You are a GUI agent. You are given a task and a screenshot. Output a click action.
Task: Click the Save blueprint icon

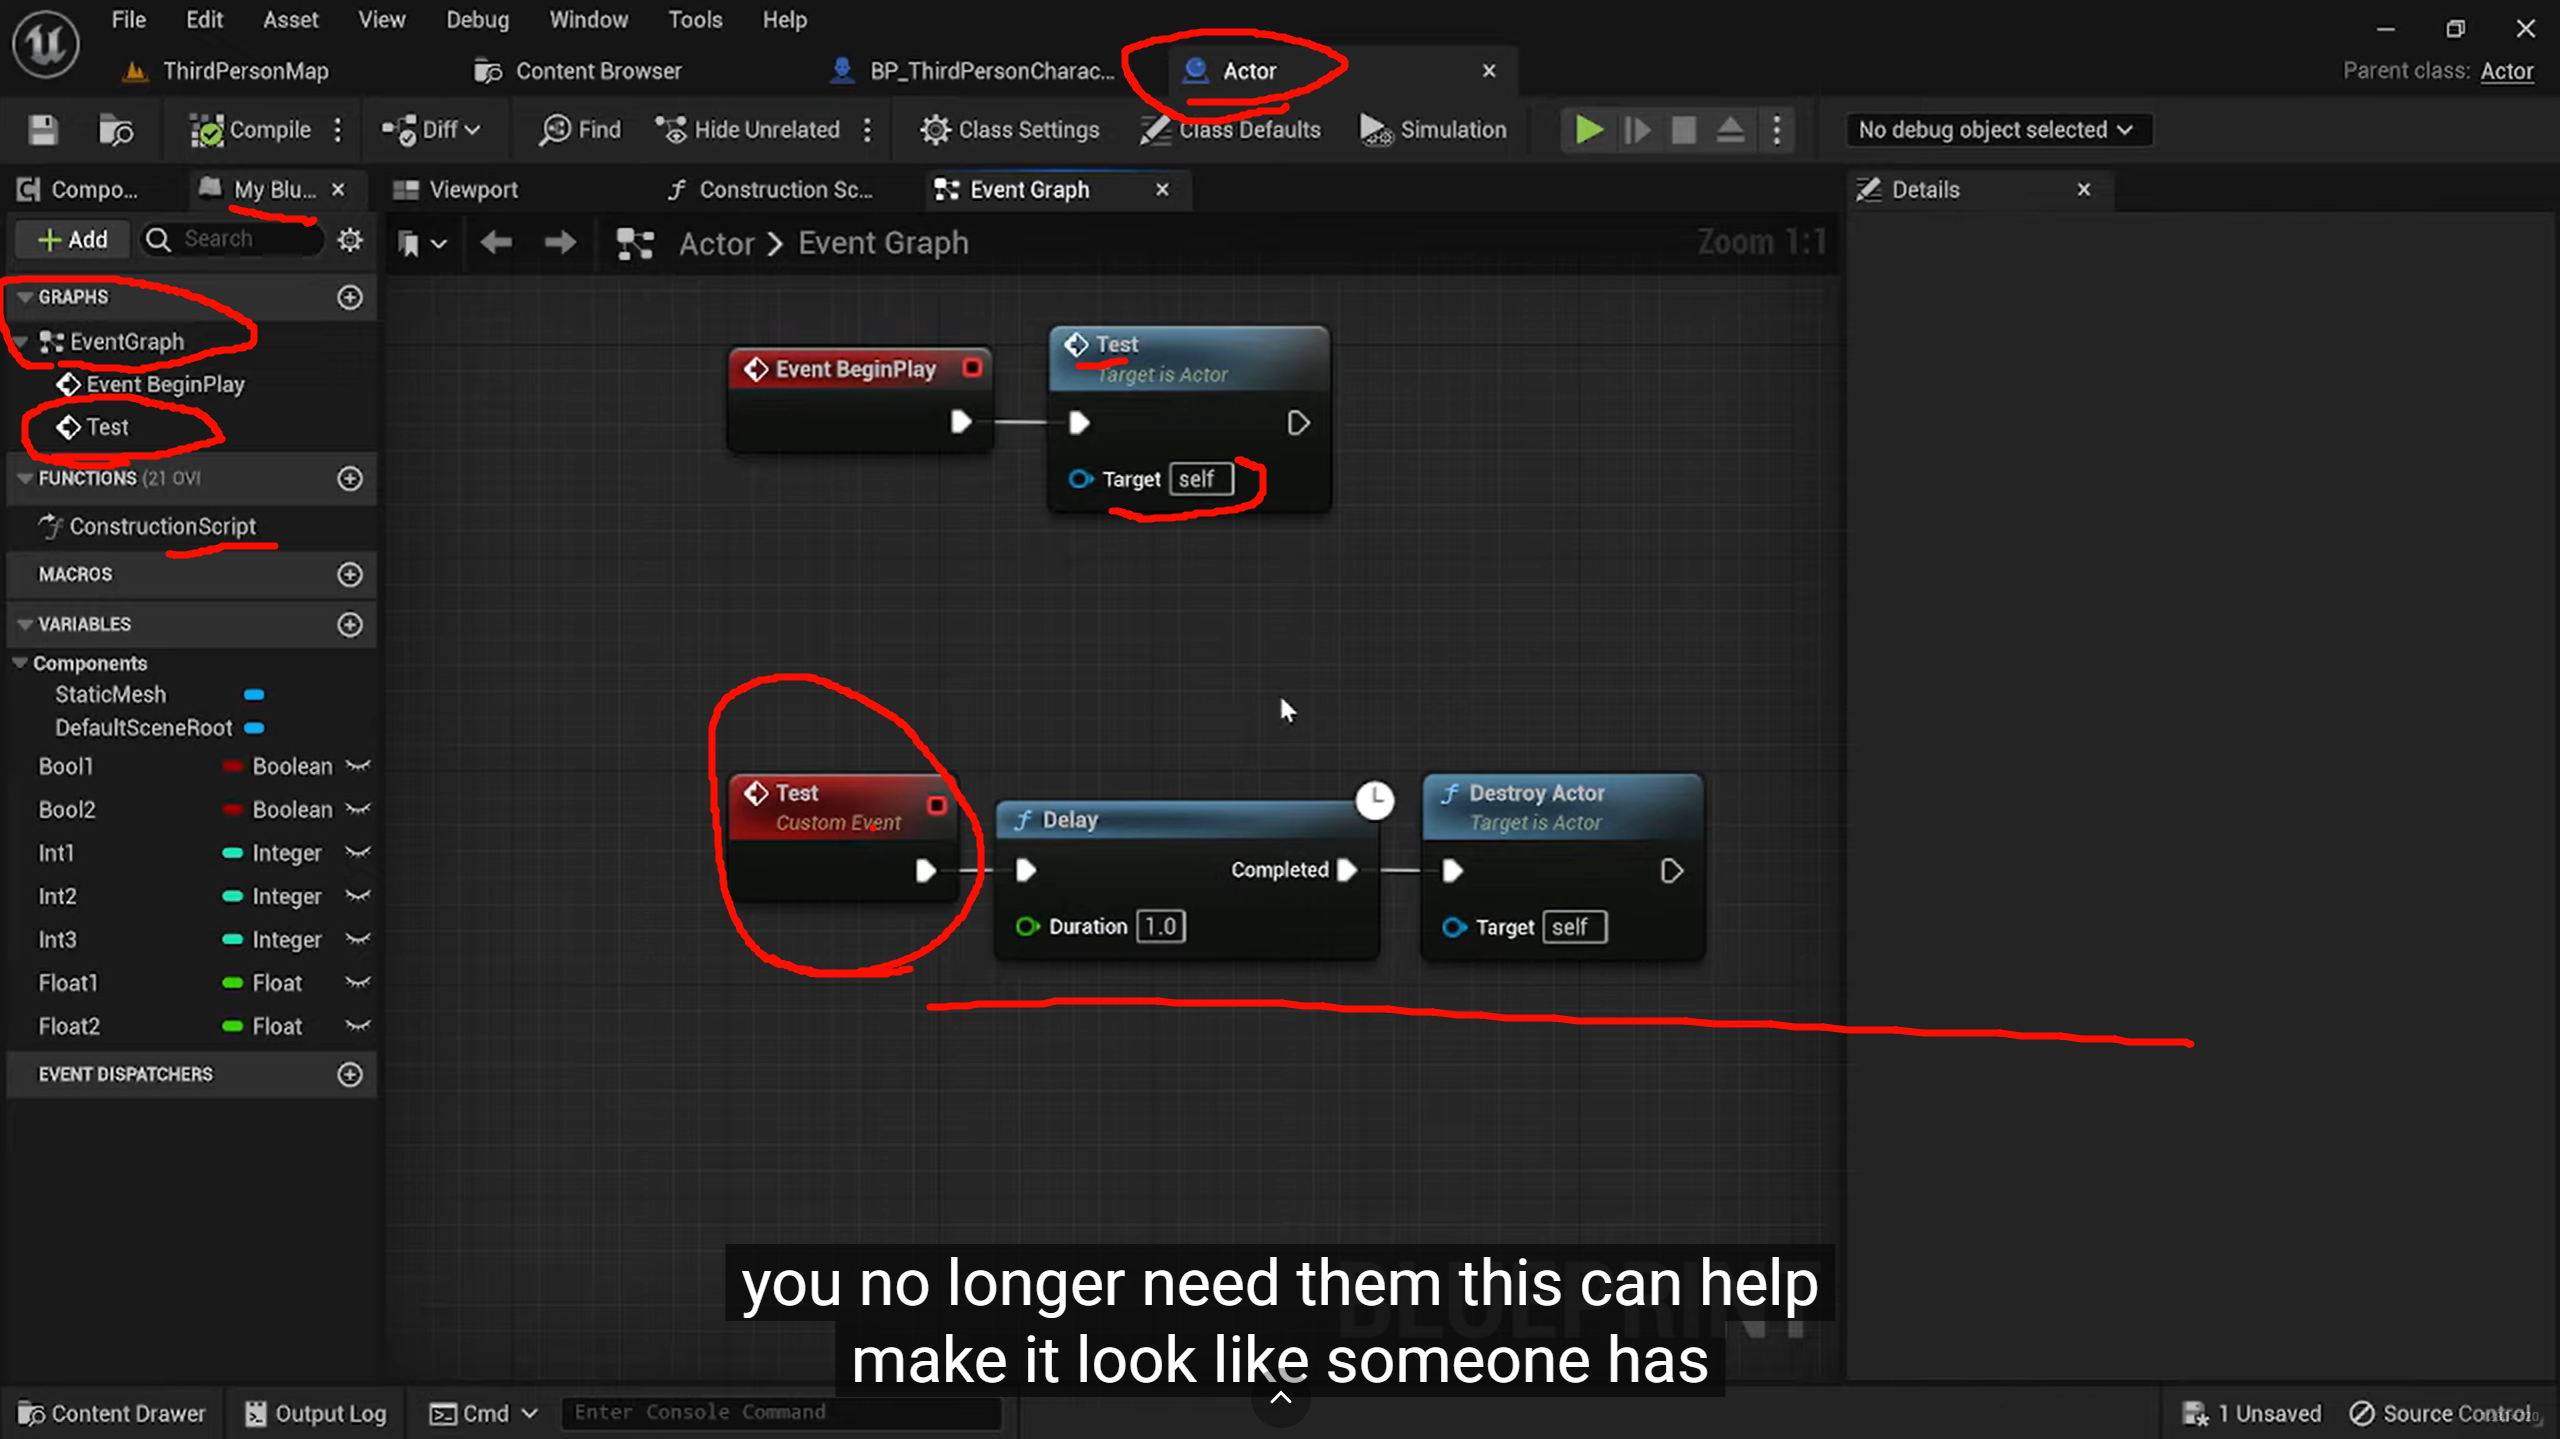click(42, 130)
